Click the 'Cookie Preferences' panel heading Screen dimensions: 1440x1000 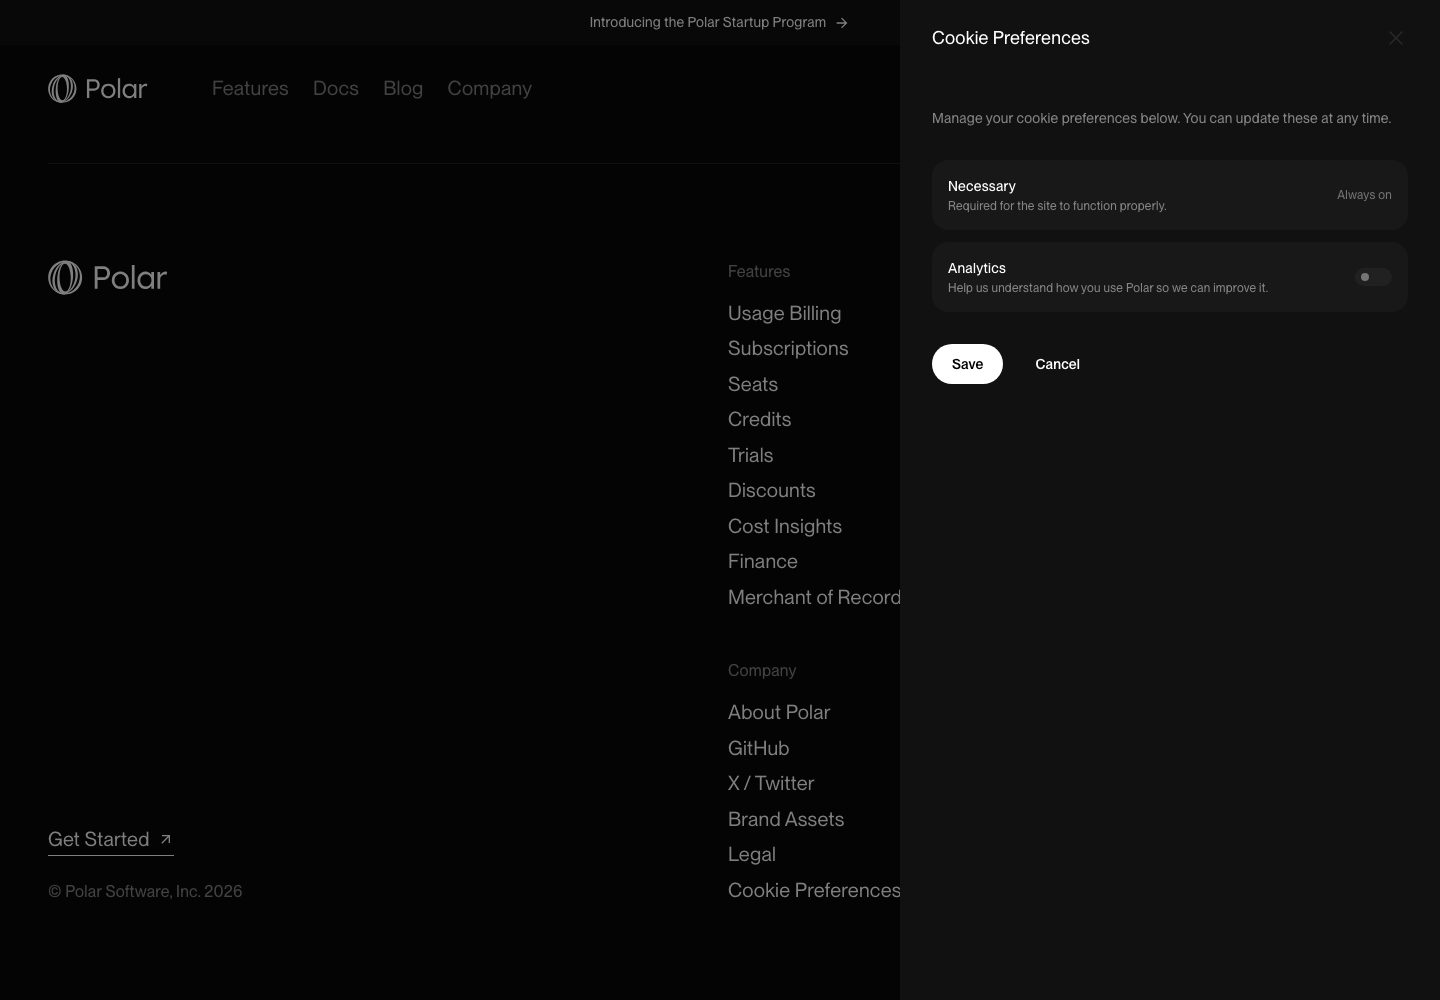coord(1010,38)
